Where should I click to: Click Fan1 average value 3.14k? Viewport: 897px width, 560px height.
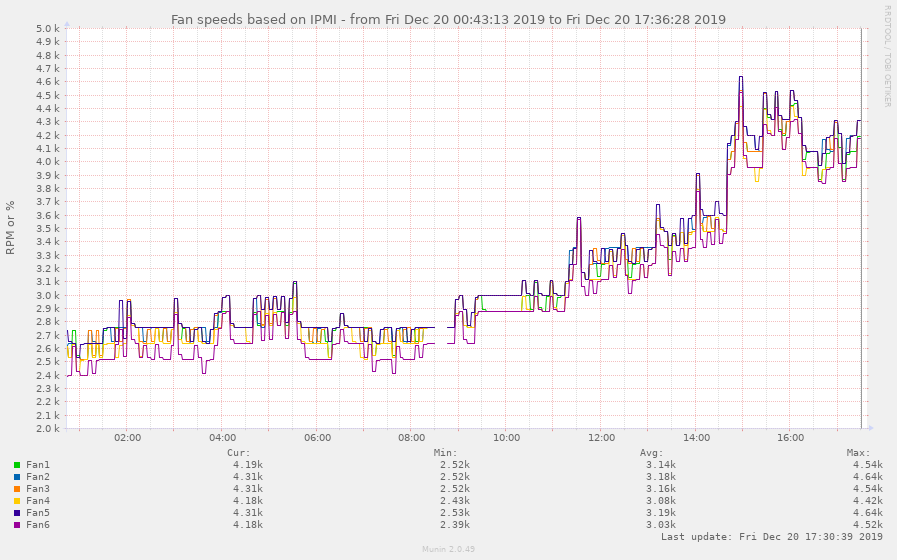[661, 465]
